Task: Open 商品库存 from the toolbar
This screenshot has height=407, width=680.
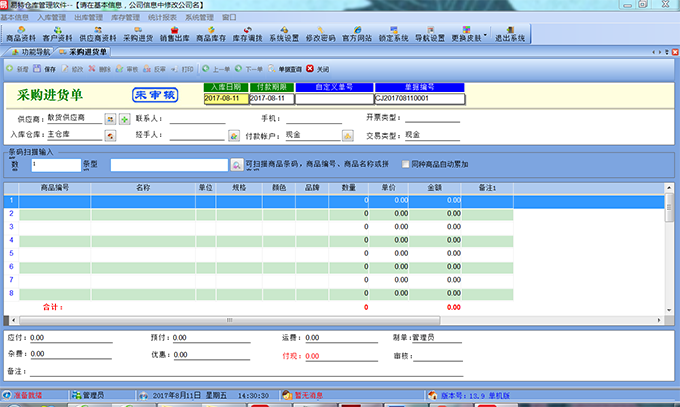Action: click(211, 34)
